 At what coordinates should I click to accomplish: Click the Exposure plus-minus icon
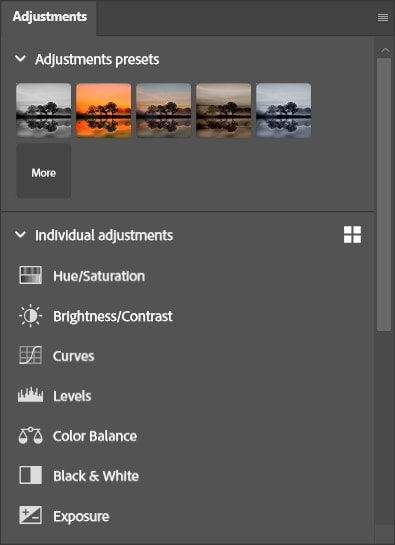tap(31, 515)
